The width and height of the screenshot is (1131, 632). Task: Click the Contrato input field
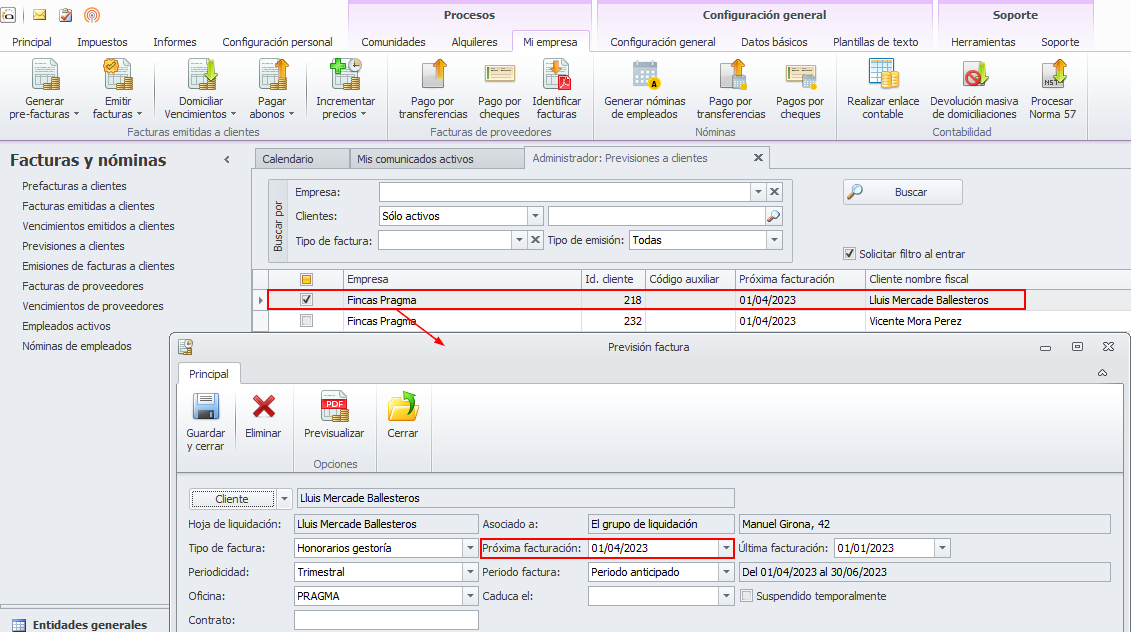point(386,620)
